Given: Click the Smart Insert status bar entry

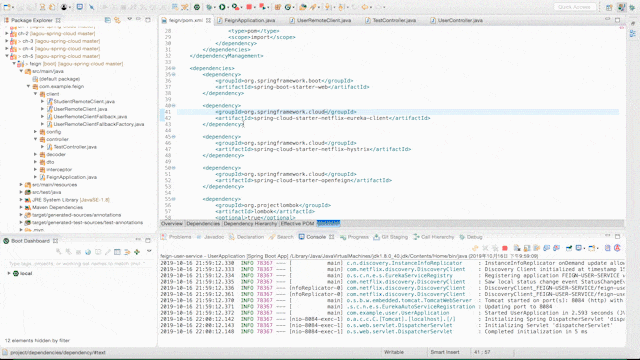Looking at the screenshot, I should point(445,352).
